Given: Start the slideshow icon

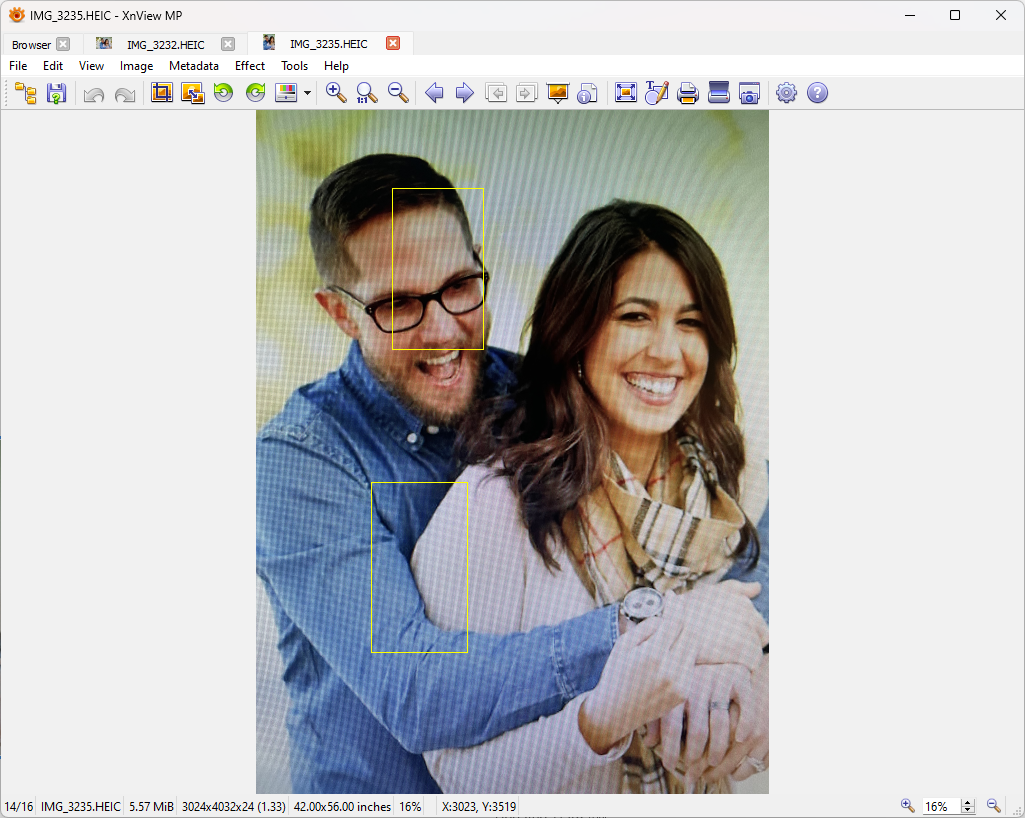Looking at the screenshot, I should (558, 93).
